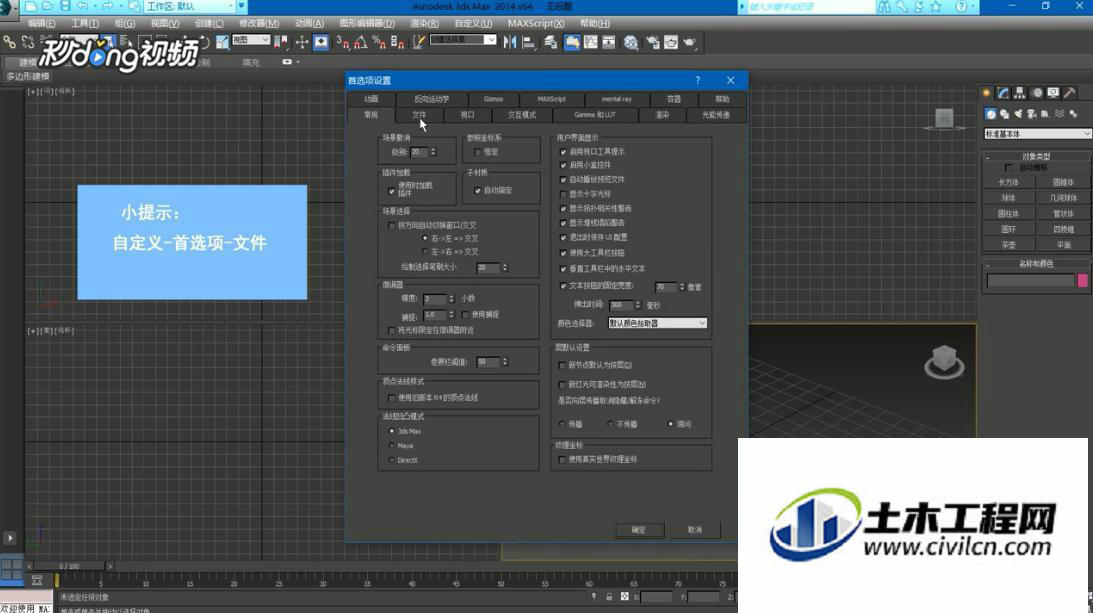Click the Save File icon in title bar
Screen dimensions: 1093x613
tap(65, 6)
